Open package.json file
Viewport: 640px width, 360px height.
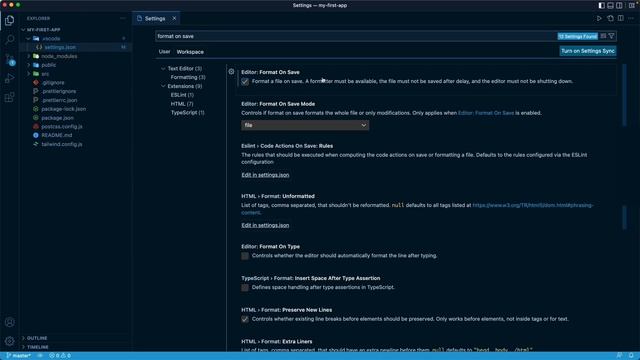[57, 118]
